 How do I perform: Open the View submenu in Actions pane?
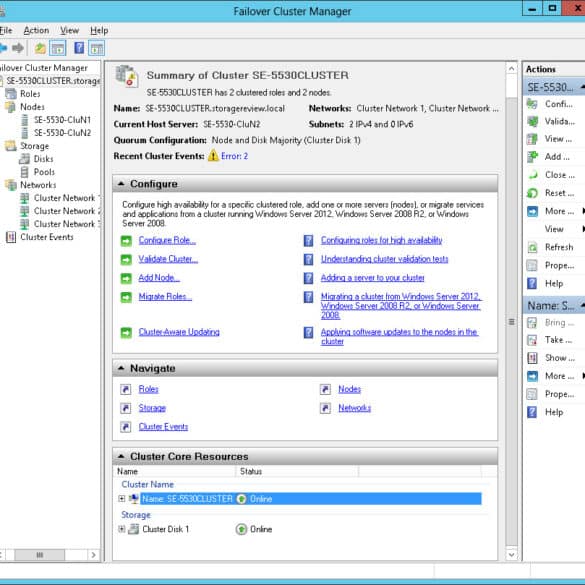[x=555, y=229]
